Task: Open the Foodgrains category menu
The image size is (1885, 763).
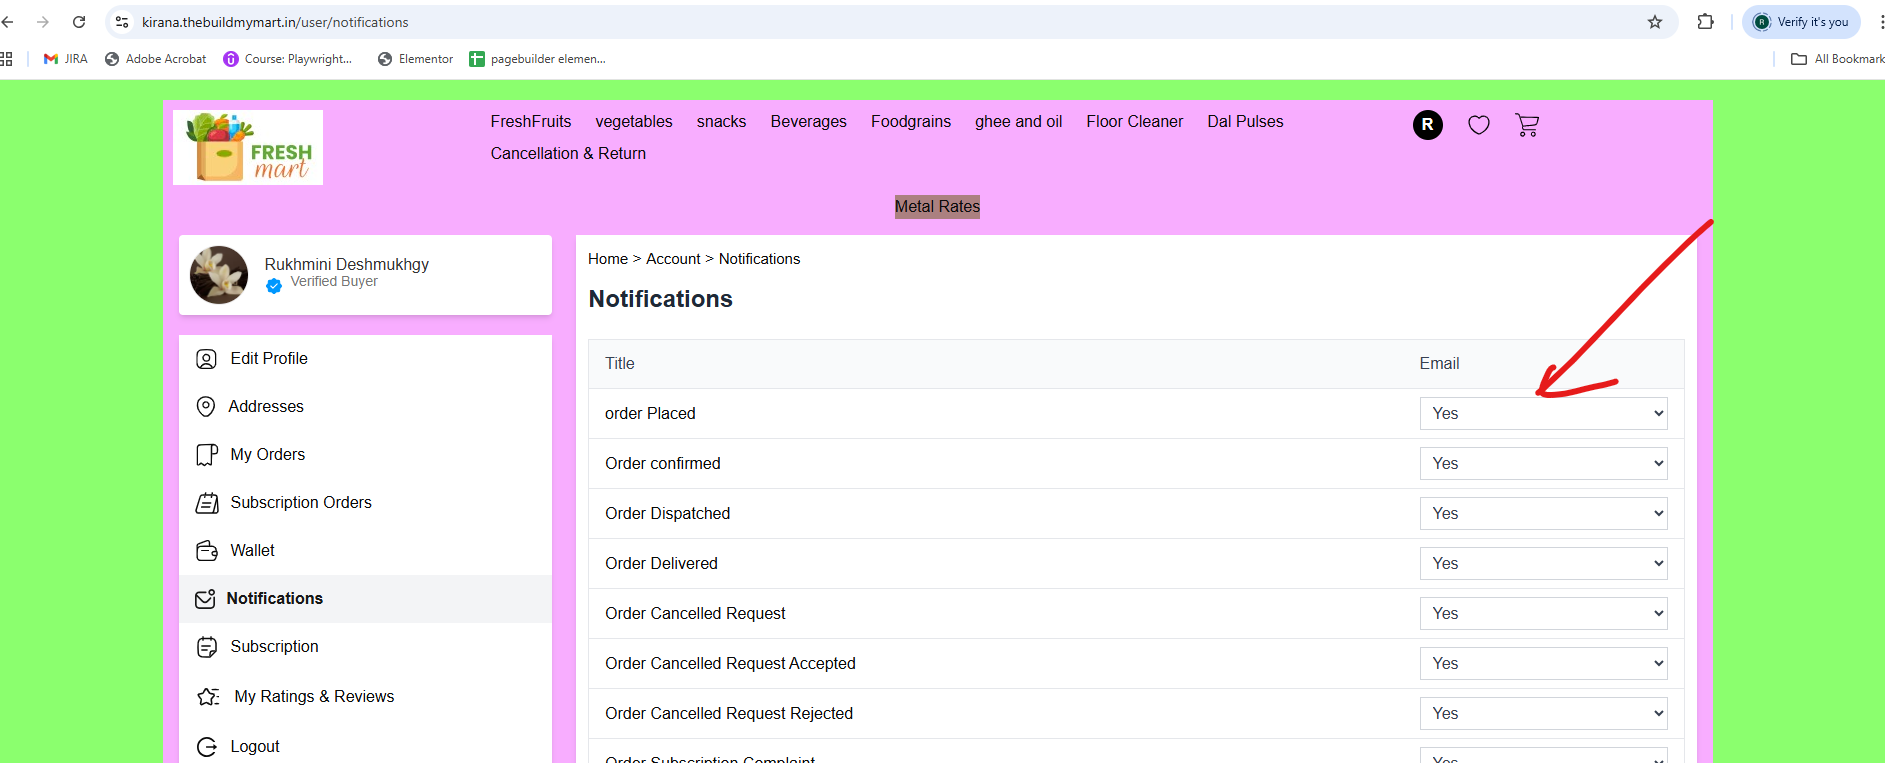Action: click(x=911, y=121)
